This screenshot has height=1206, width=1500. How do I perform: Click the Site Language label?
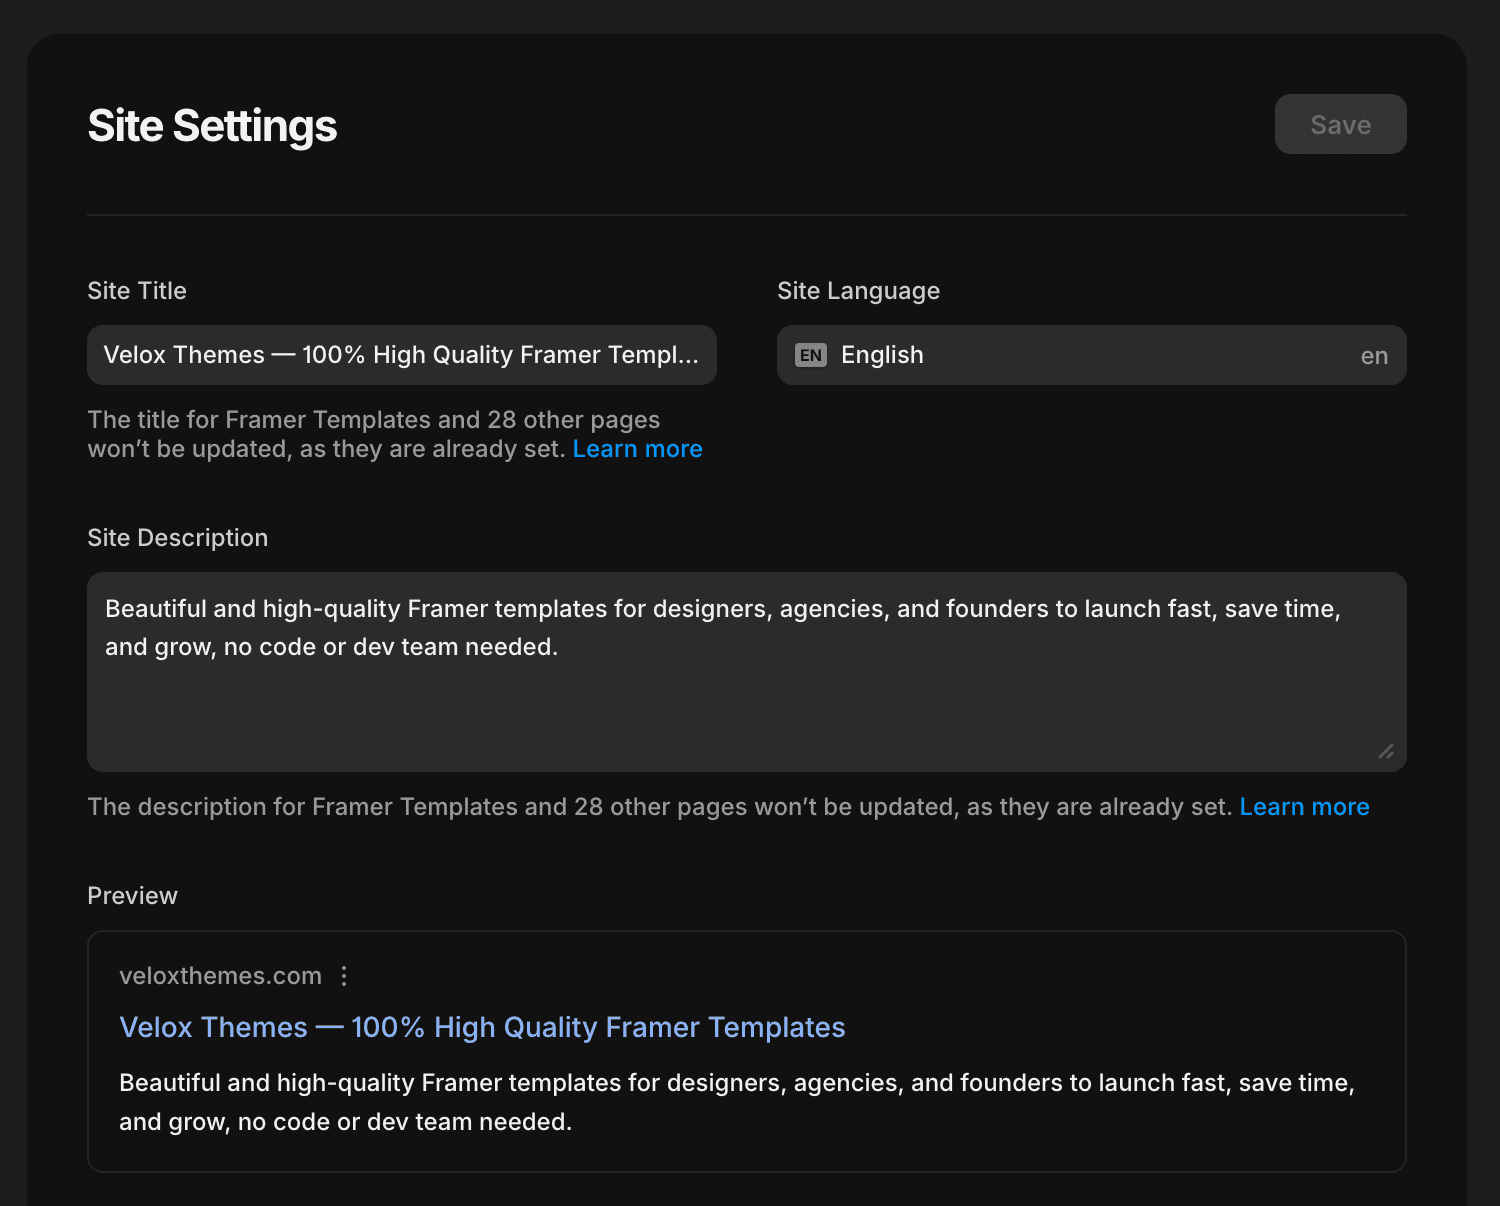[x=858, y=290]
